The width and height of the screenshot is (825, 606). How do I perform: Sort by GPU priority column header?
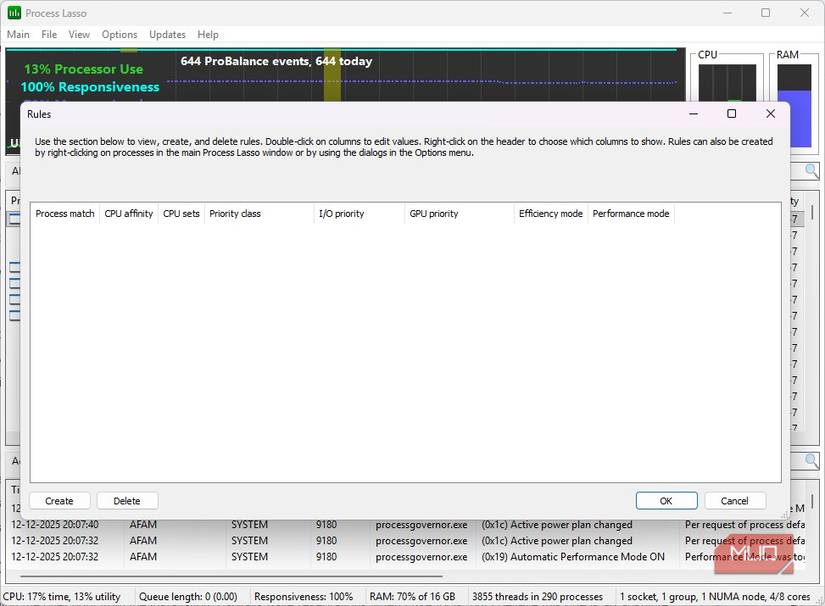pyautogui.click(x=459, y=214)
